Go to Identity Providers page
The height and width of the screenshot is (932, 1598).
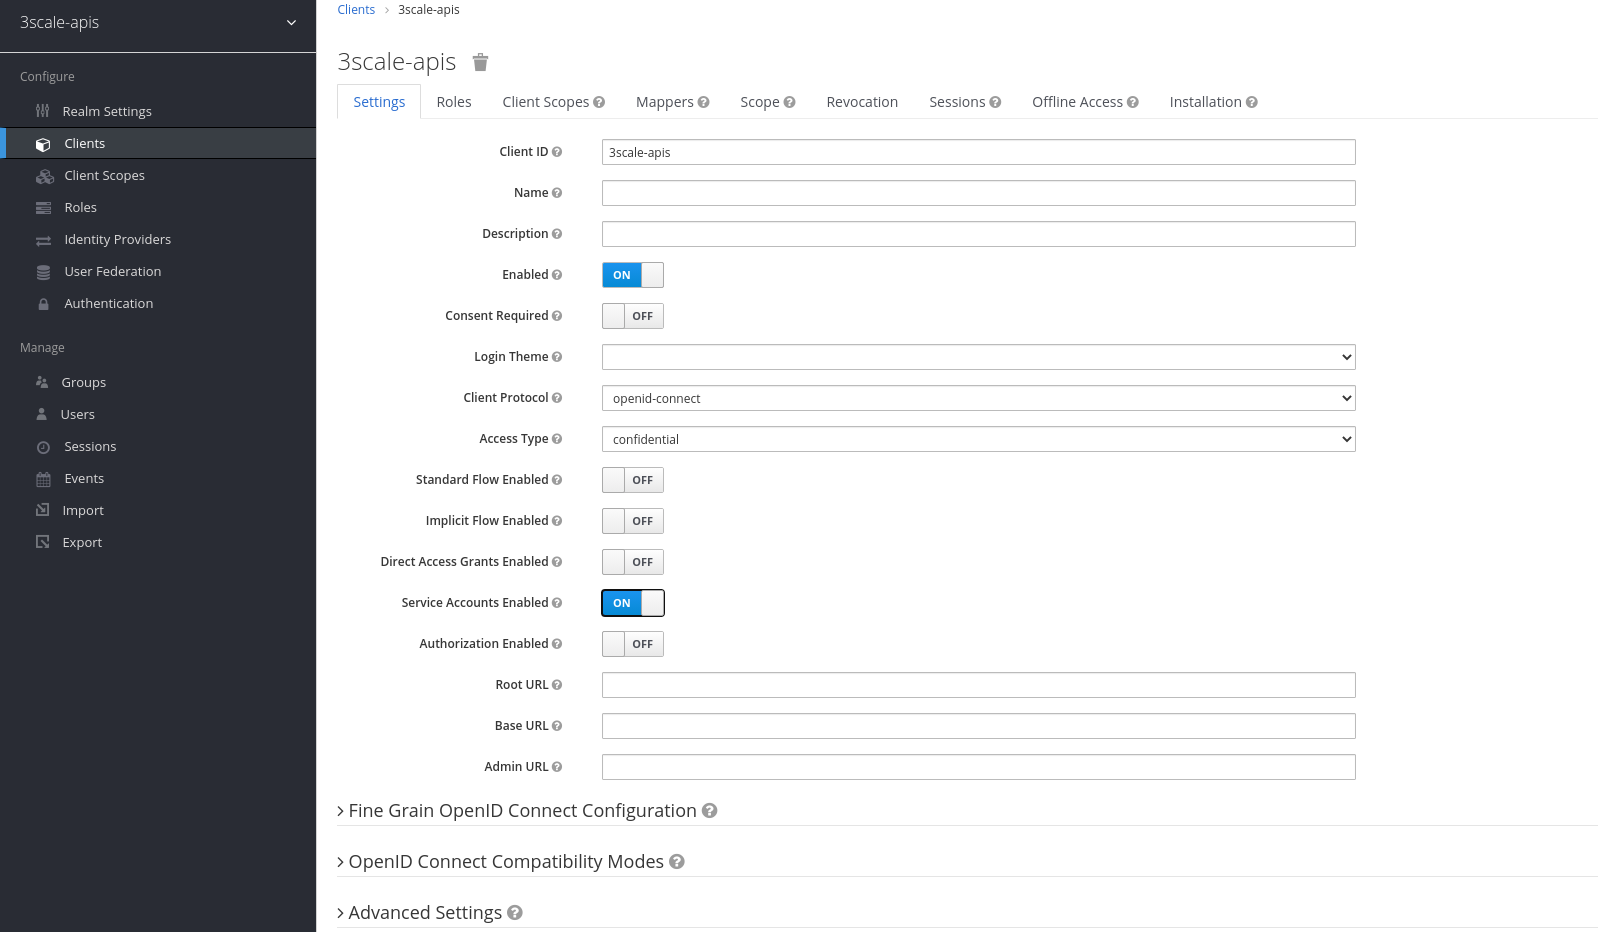click(x=118, y=240)
